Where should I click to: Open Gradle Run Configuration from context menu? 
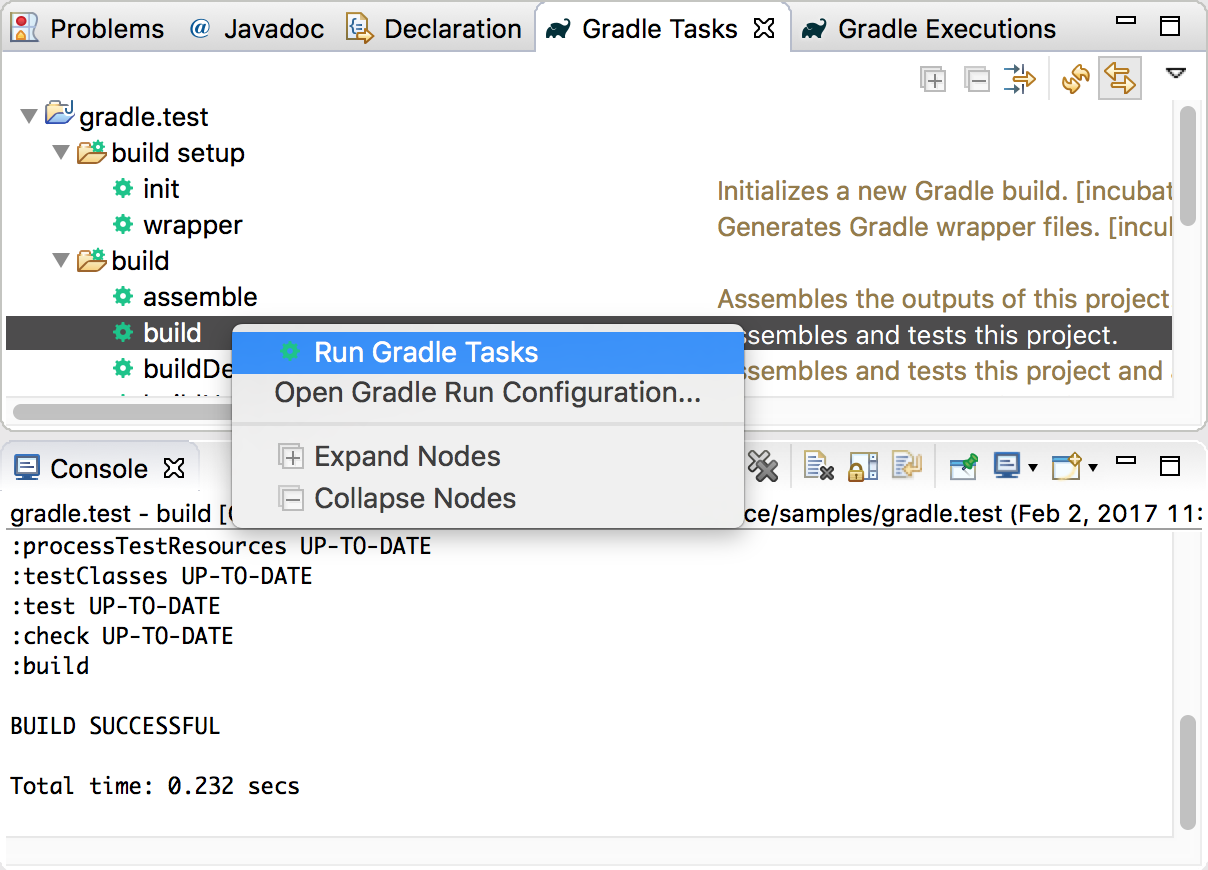tap(488, 392)
